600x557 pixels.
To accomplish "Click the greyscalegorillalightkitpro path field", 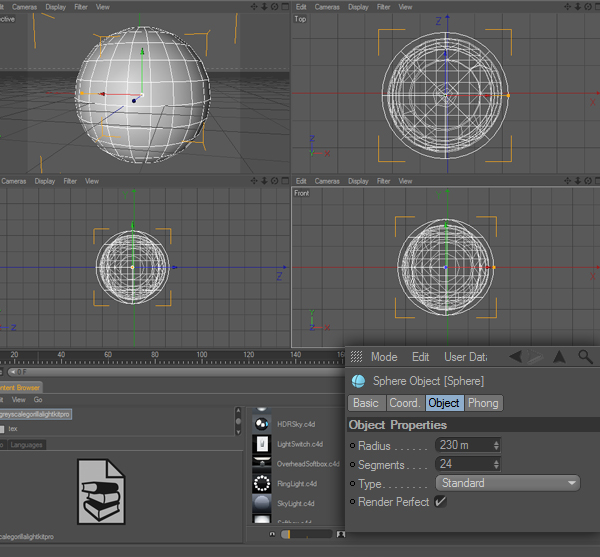I will click(35, 414).
